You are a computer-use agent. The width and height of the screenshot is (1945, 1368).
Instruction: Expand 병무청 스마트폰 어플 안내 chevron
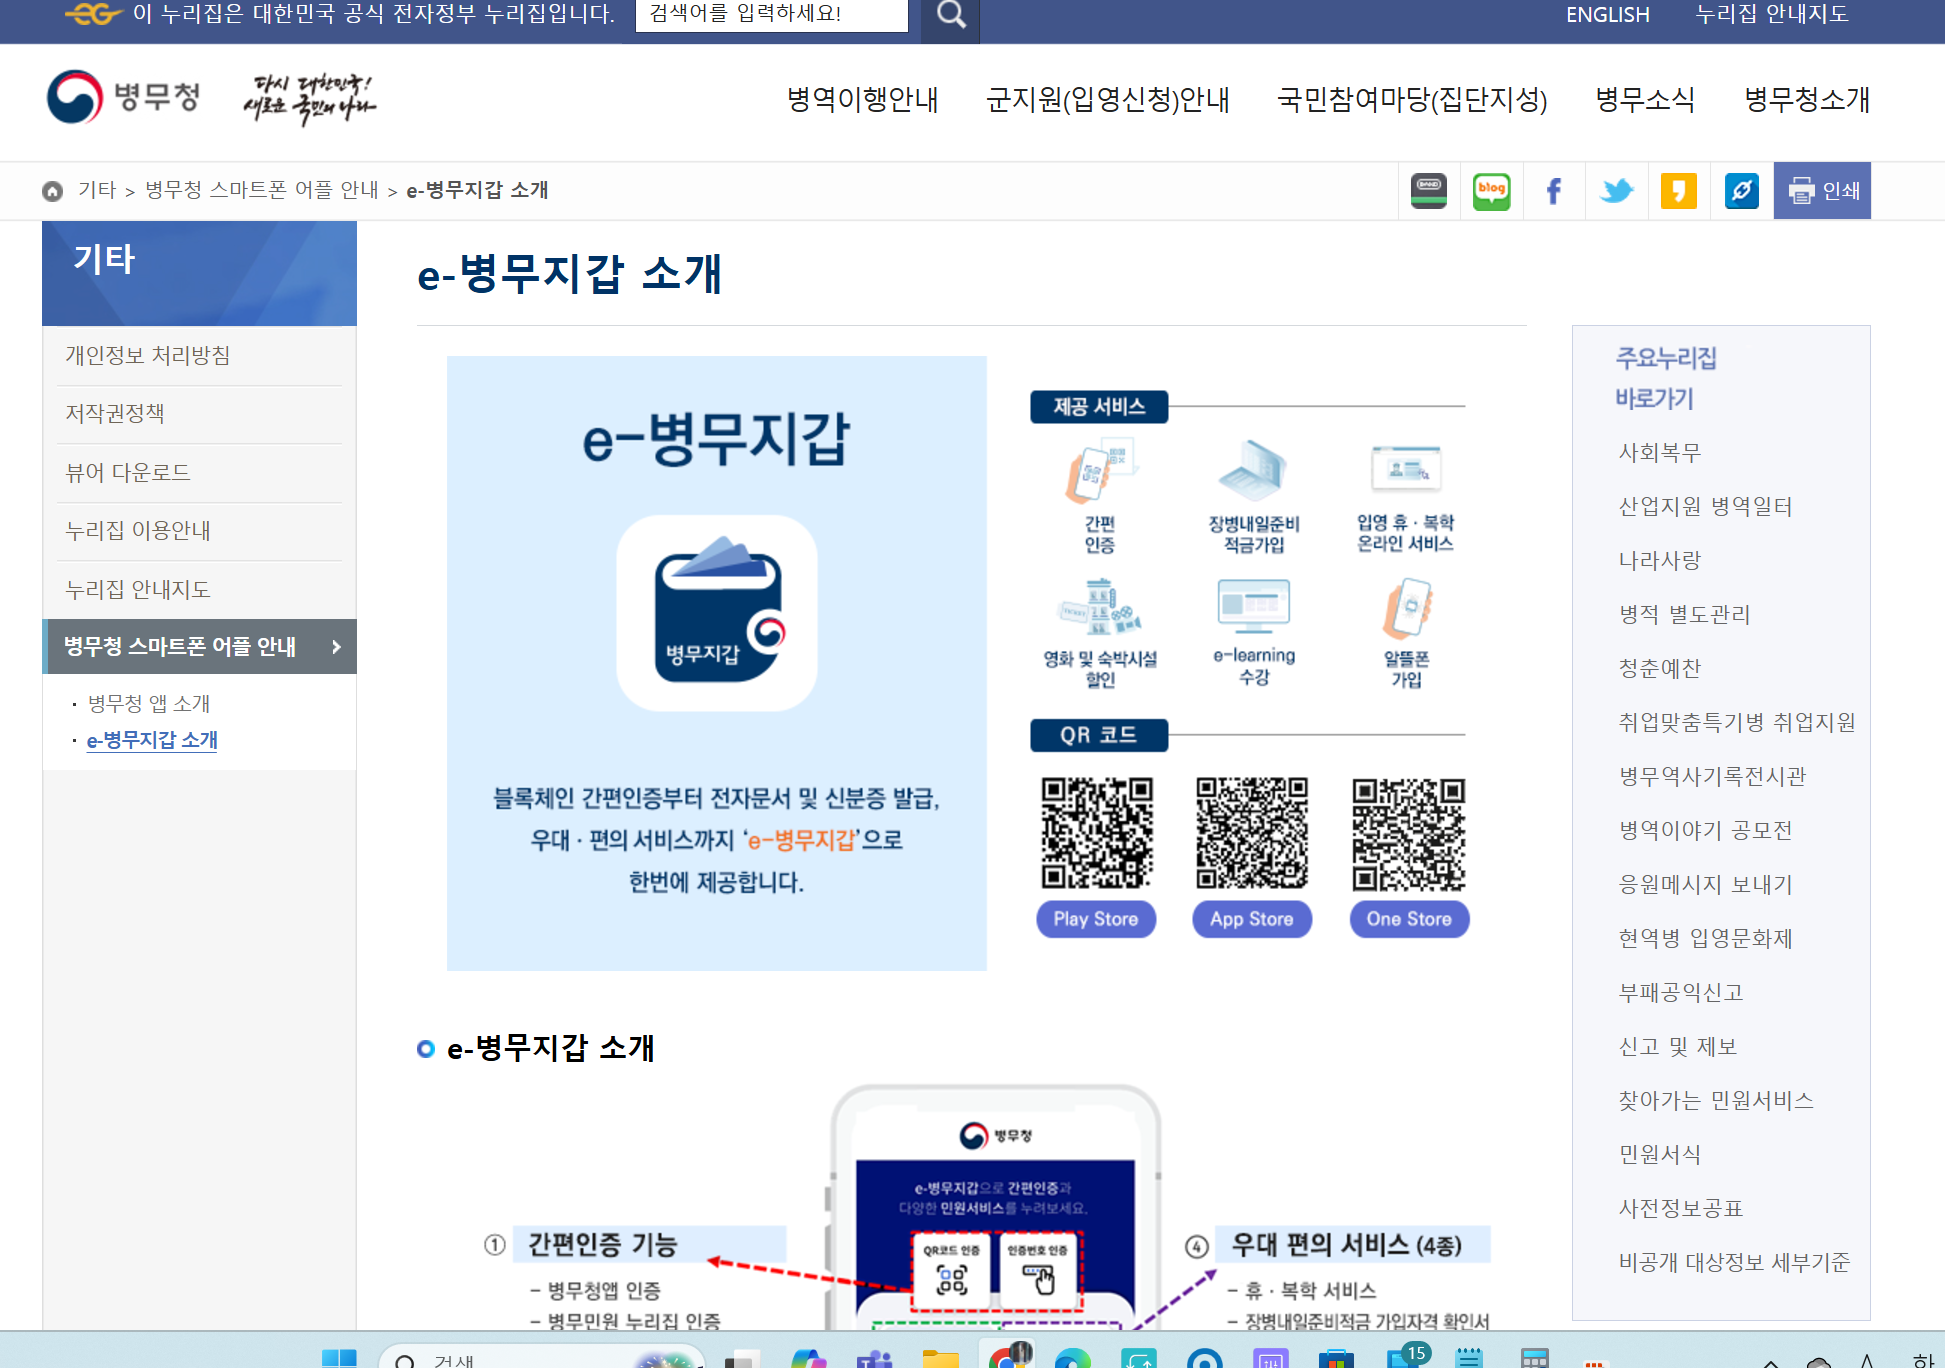(337, 647)
